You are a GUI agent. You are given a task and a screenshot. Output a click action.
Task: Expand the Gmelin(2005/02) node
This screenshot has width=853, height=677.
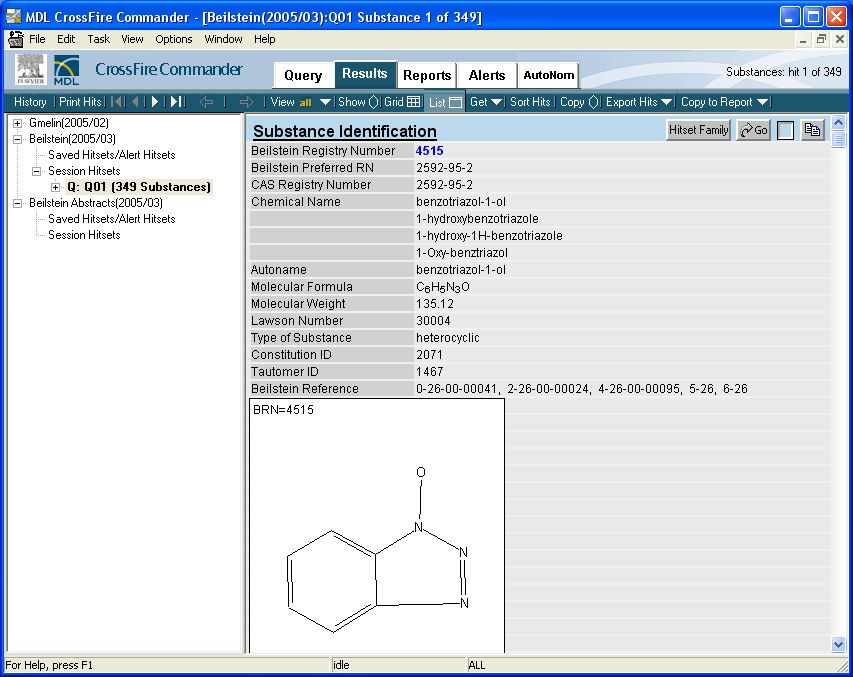point(17,123)
